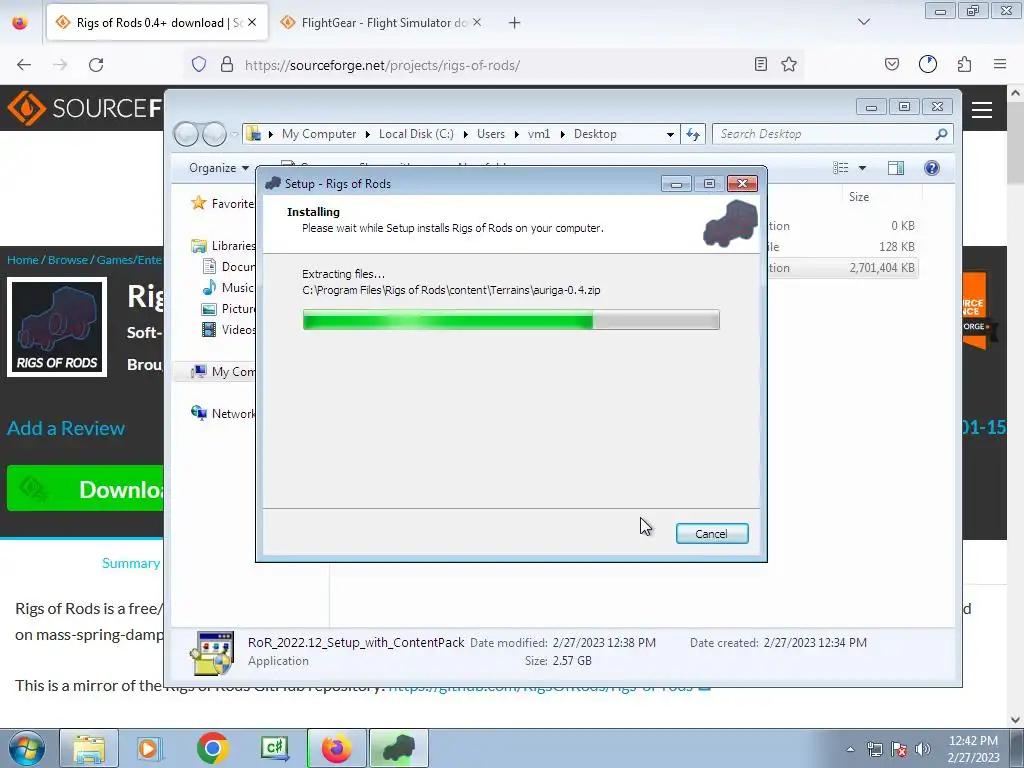This screenshot has width=1024, height=768.
Task: Open the SourceForge hamburger menu
Action: click(982, 110)
